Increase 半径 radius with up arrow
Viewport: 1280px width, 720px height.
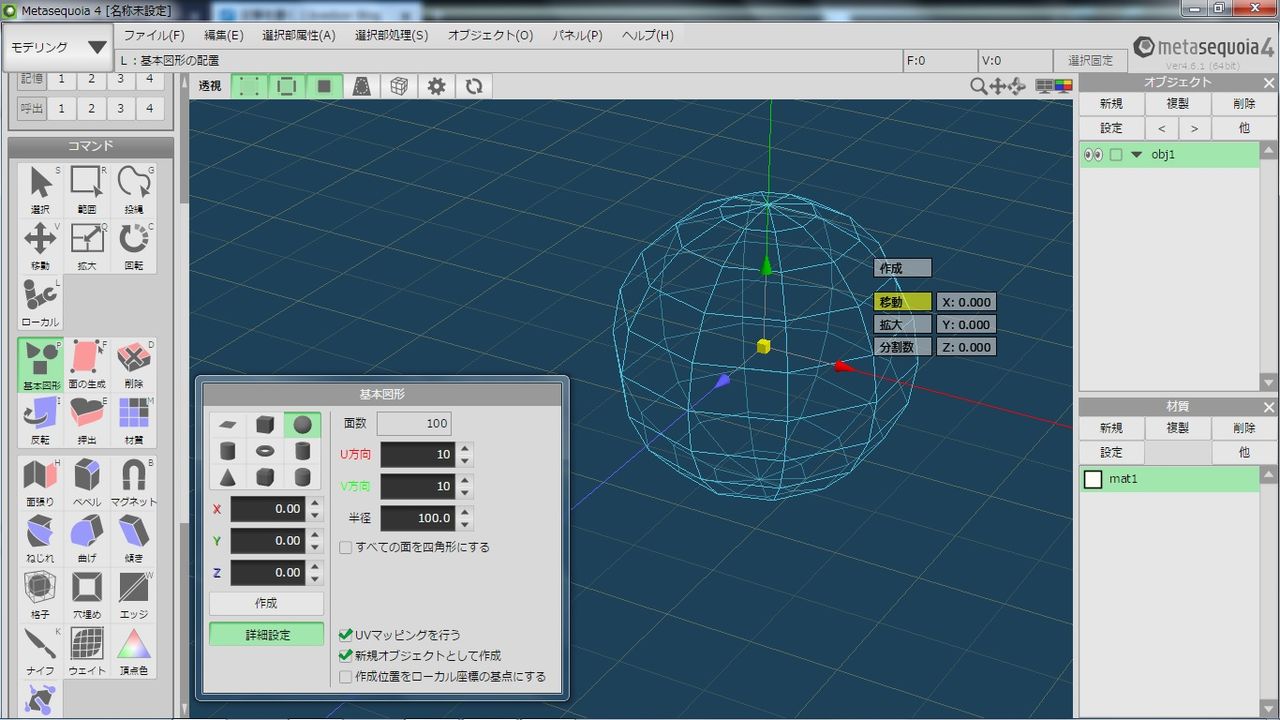point(465,512)
